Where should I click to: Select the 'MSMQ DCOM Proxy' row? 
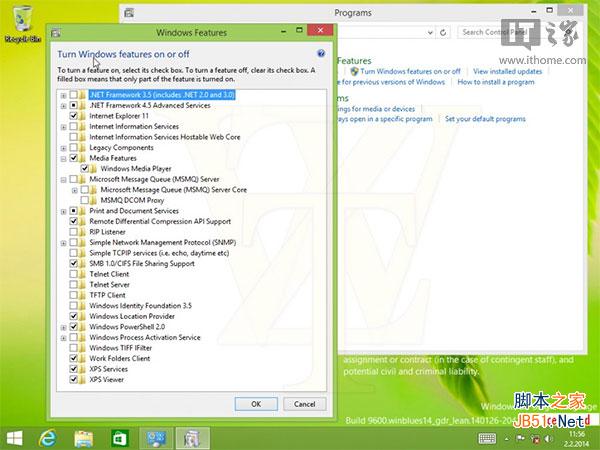point(132,200)
